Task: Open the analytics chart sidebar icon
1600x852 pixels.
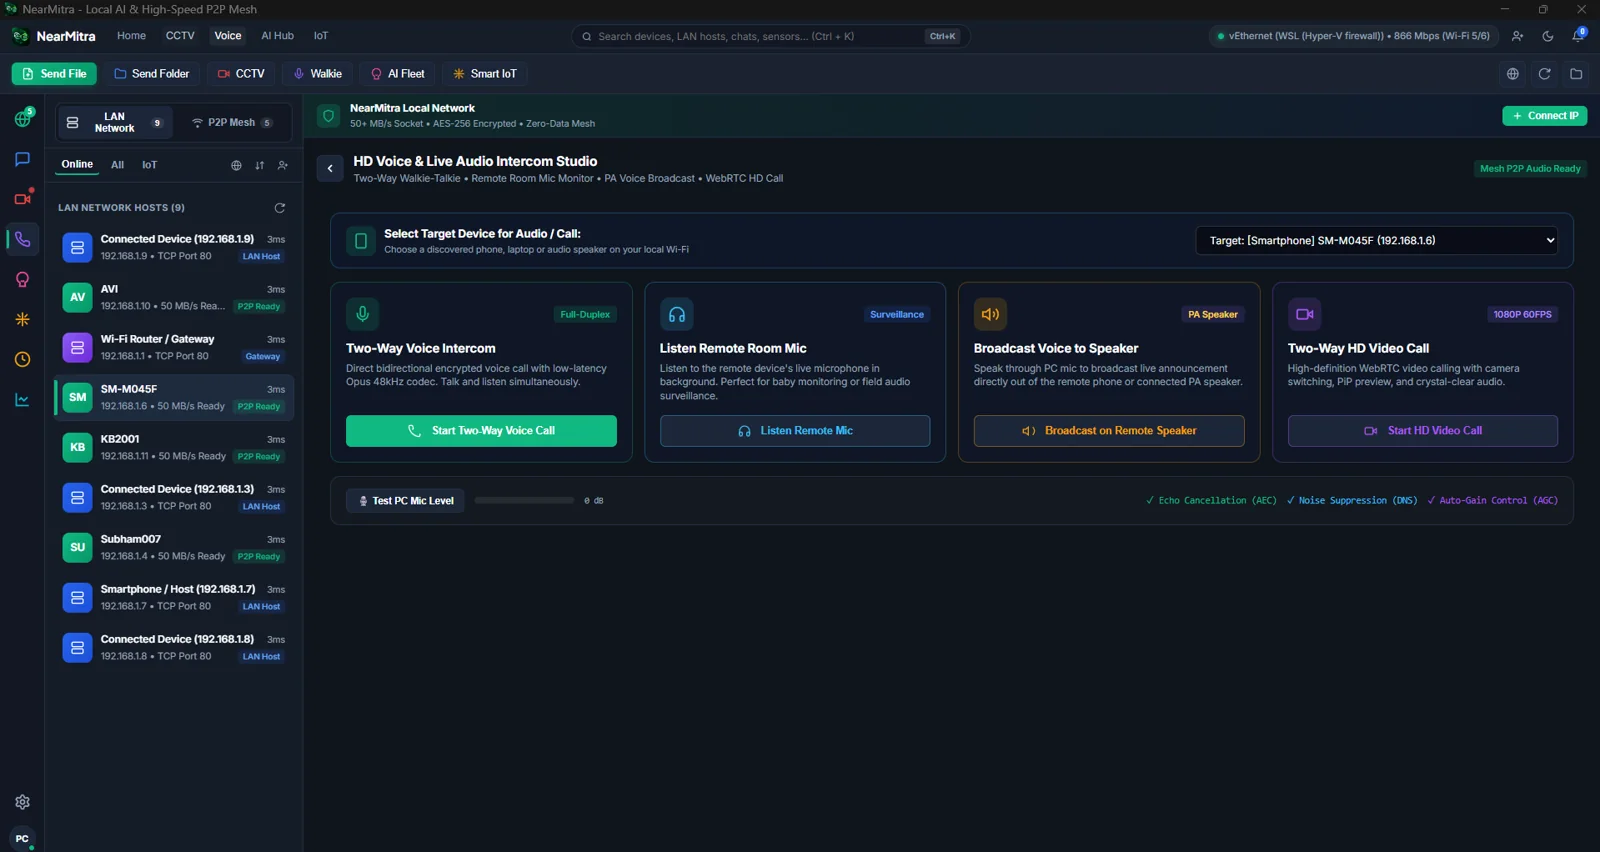Action: click(x=22, y=399)
